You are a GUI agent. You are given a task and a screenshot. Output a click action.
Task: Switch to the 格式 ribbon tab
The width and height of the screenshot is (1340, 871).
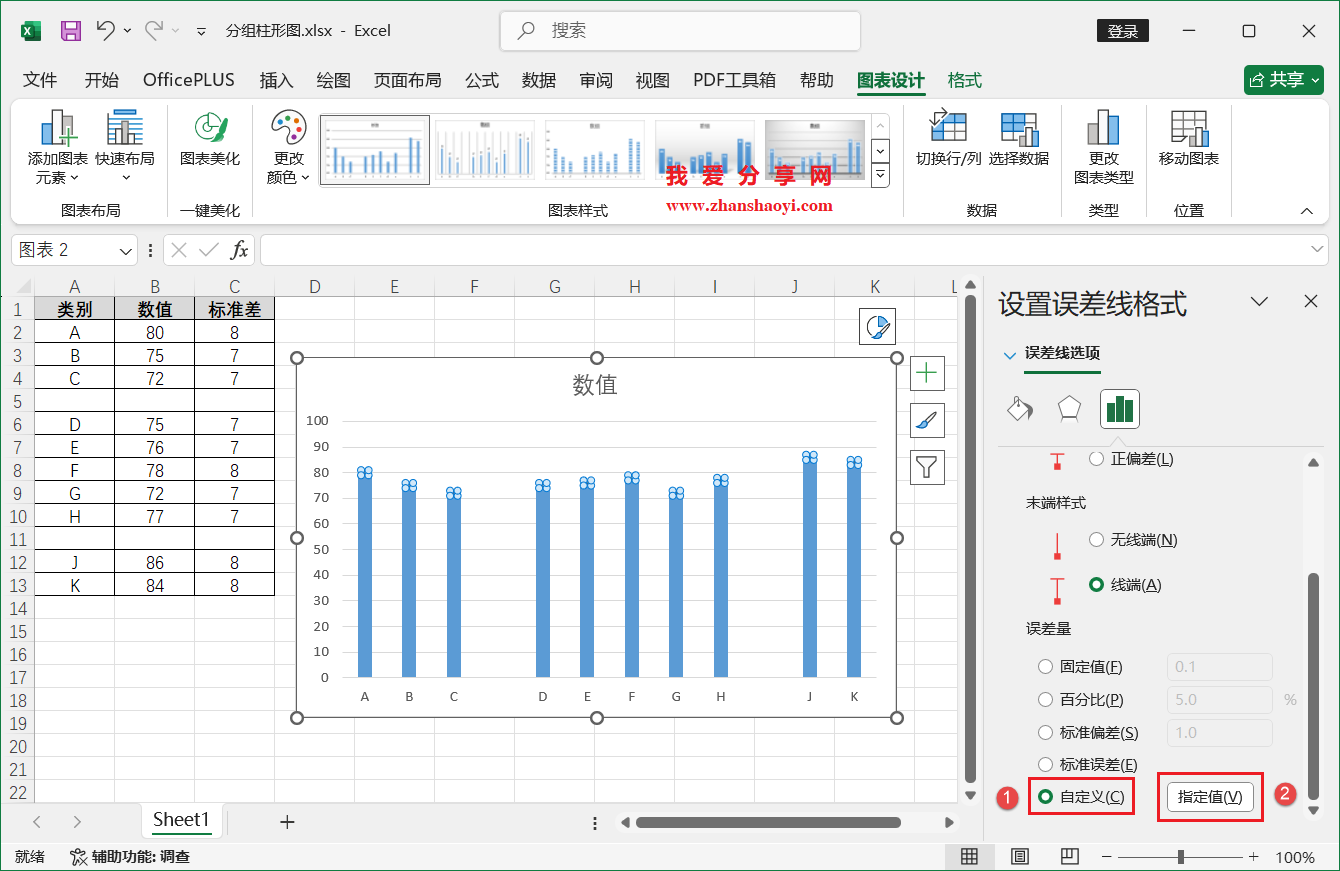point(964,80)
